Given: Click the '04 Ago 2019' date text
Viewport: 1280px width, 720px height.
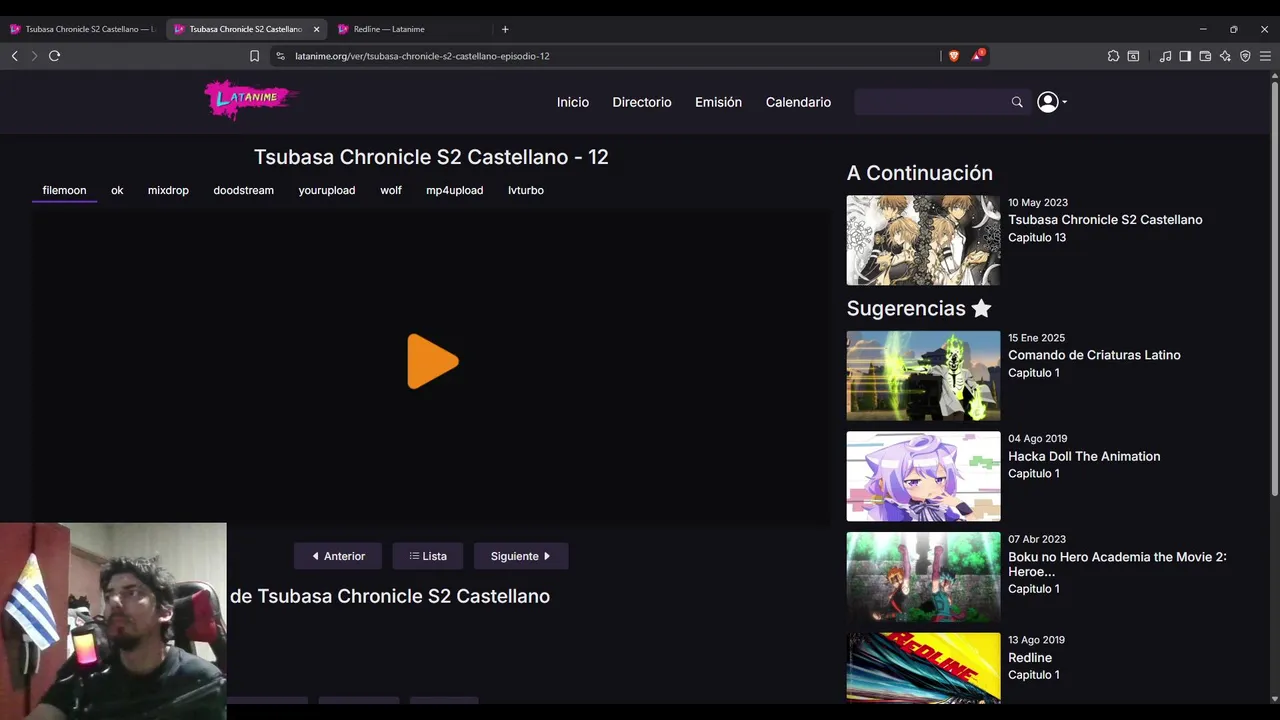Looking at the screenshot, I should point(1037,439).
